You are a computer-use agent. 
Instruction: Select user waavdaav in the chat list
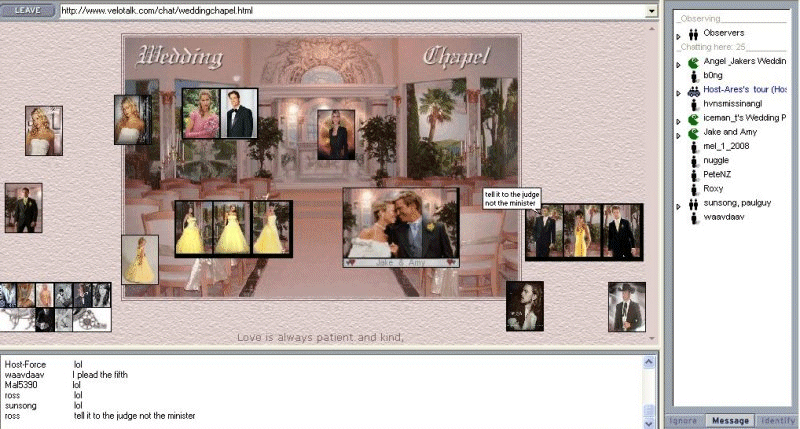tap(722, 217)
